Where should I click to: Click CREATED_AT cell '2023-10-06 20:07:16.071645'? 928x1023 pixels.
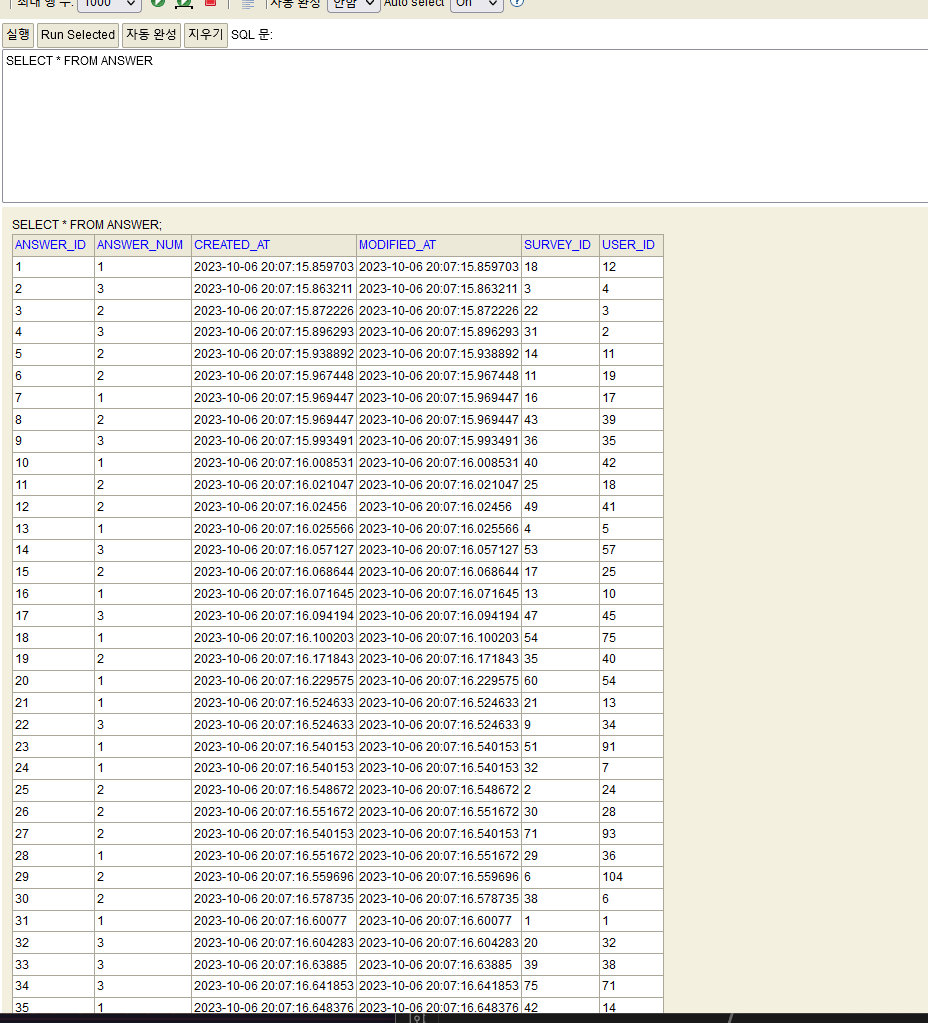273,594
